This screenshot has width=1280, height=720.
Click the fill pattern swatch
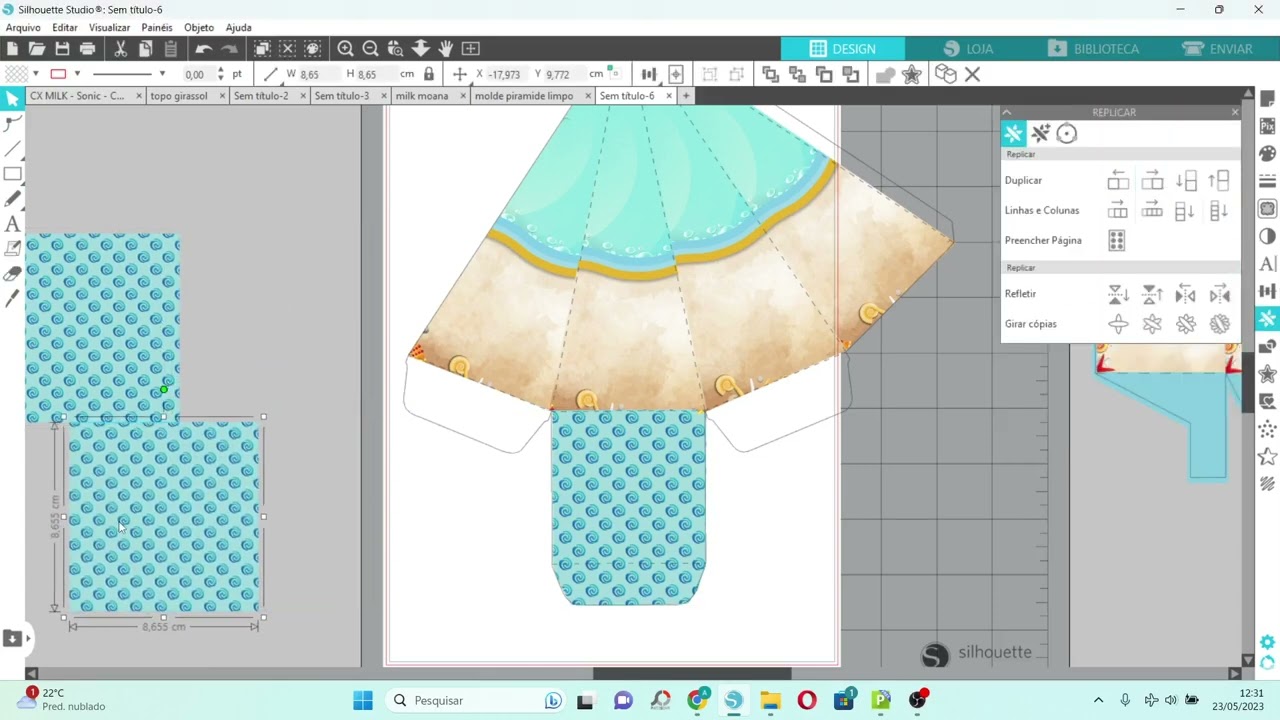tap(16, 74)
